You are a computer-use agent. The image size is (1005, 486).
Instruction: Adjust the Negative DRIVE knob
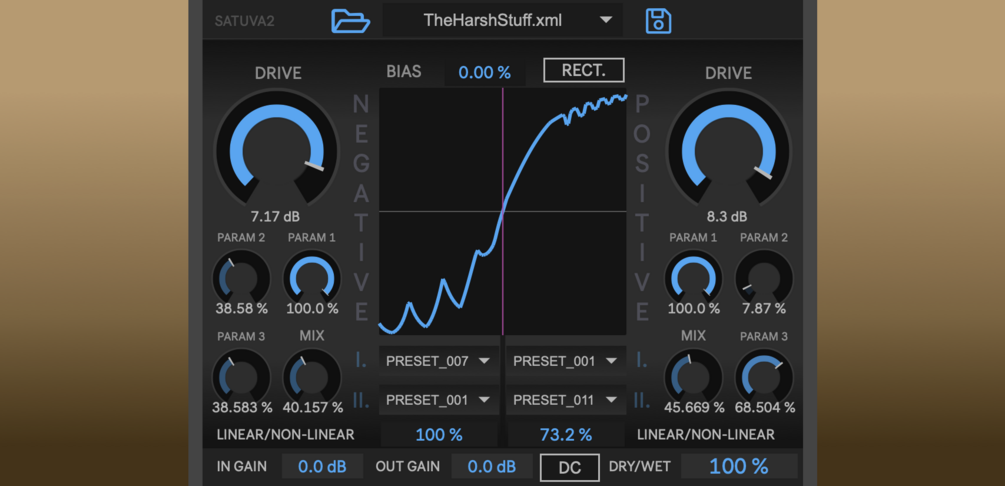tap(276, 149)
